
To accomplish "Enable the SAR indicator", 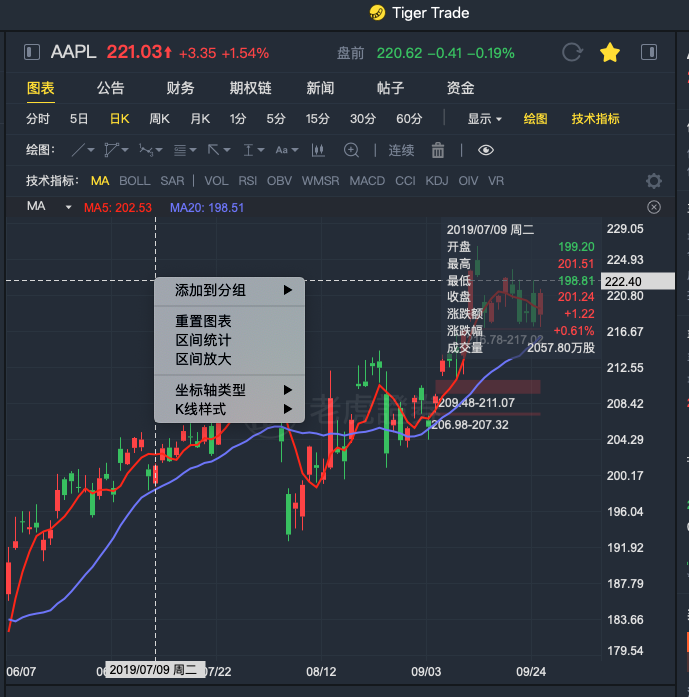I will (x=172, y=181).
